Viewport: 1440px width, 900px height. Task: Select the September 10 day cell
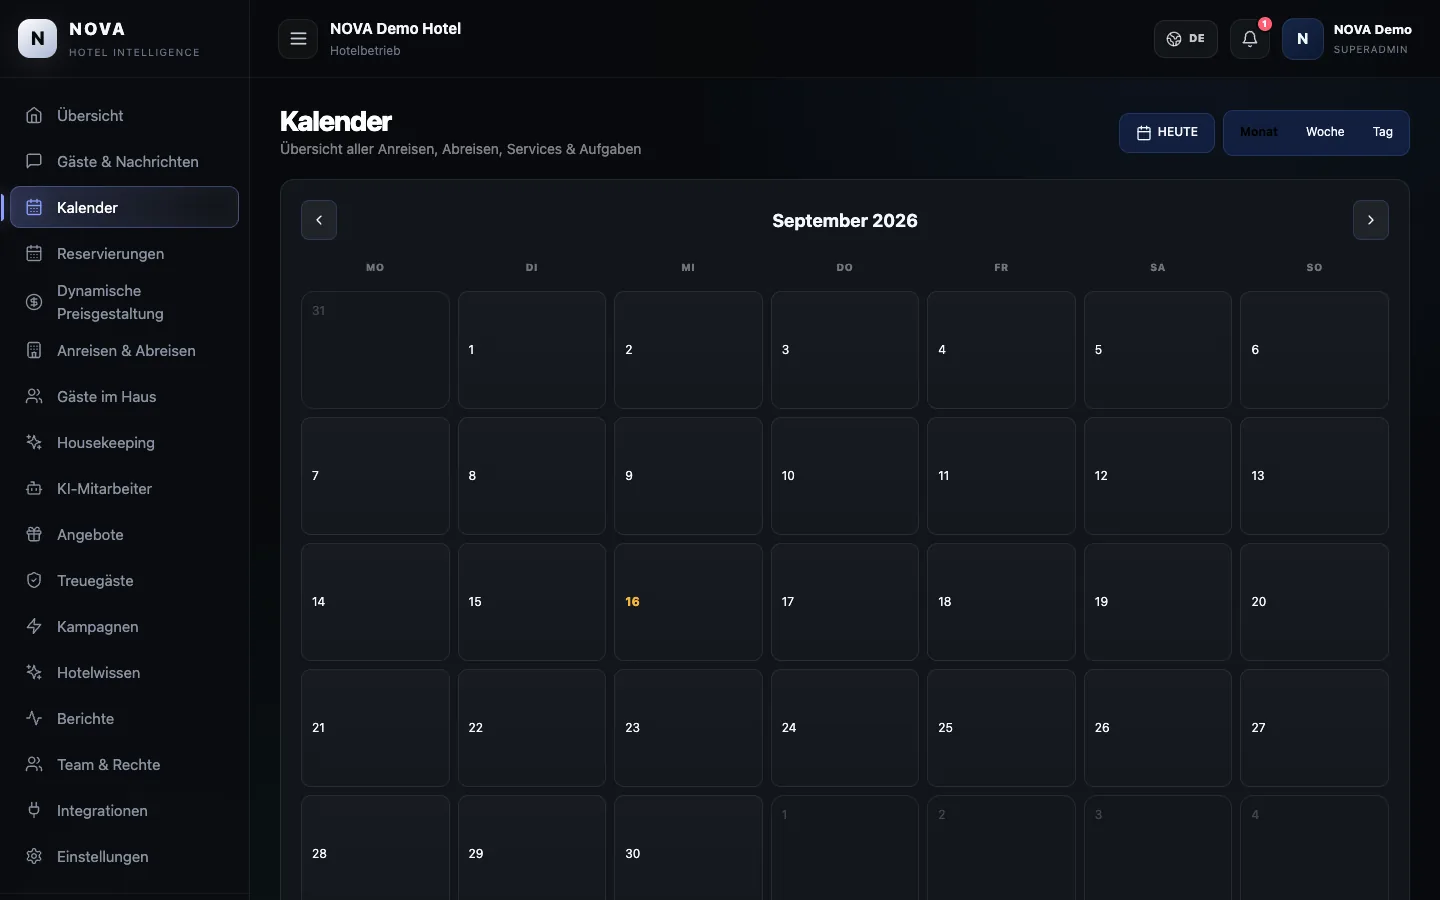[x=845, y=476]
